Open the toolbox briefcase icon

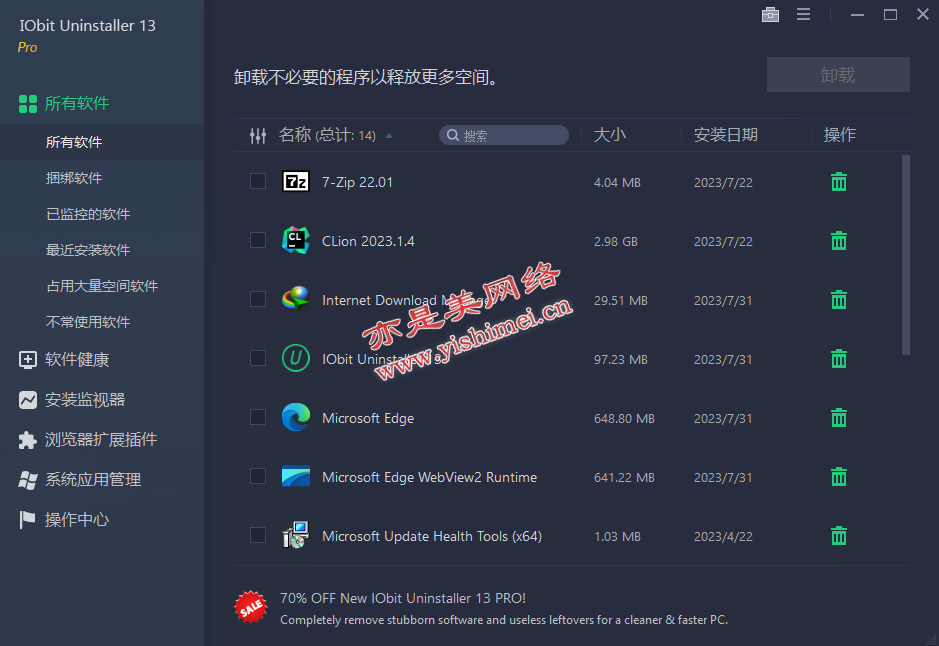(770, 14)
